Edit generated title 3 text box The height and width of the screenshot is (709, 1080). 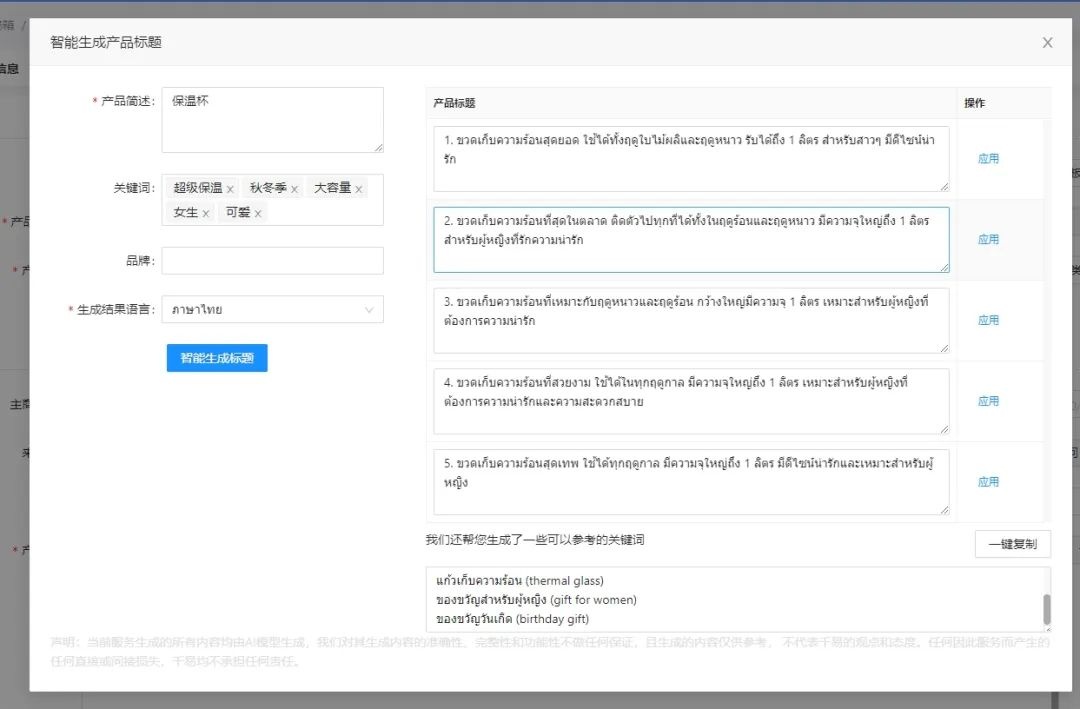692,320
